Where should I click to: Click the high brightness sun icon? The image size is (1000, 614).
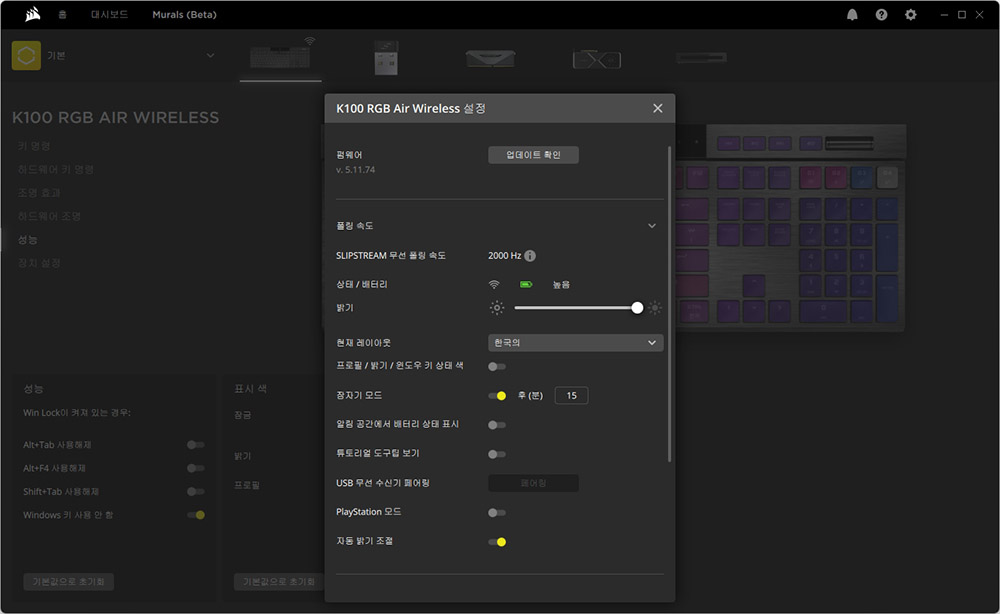[x=655, y=308]
